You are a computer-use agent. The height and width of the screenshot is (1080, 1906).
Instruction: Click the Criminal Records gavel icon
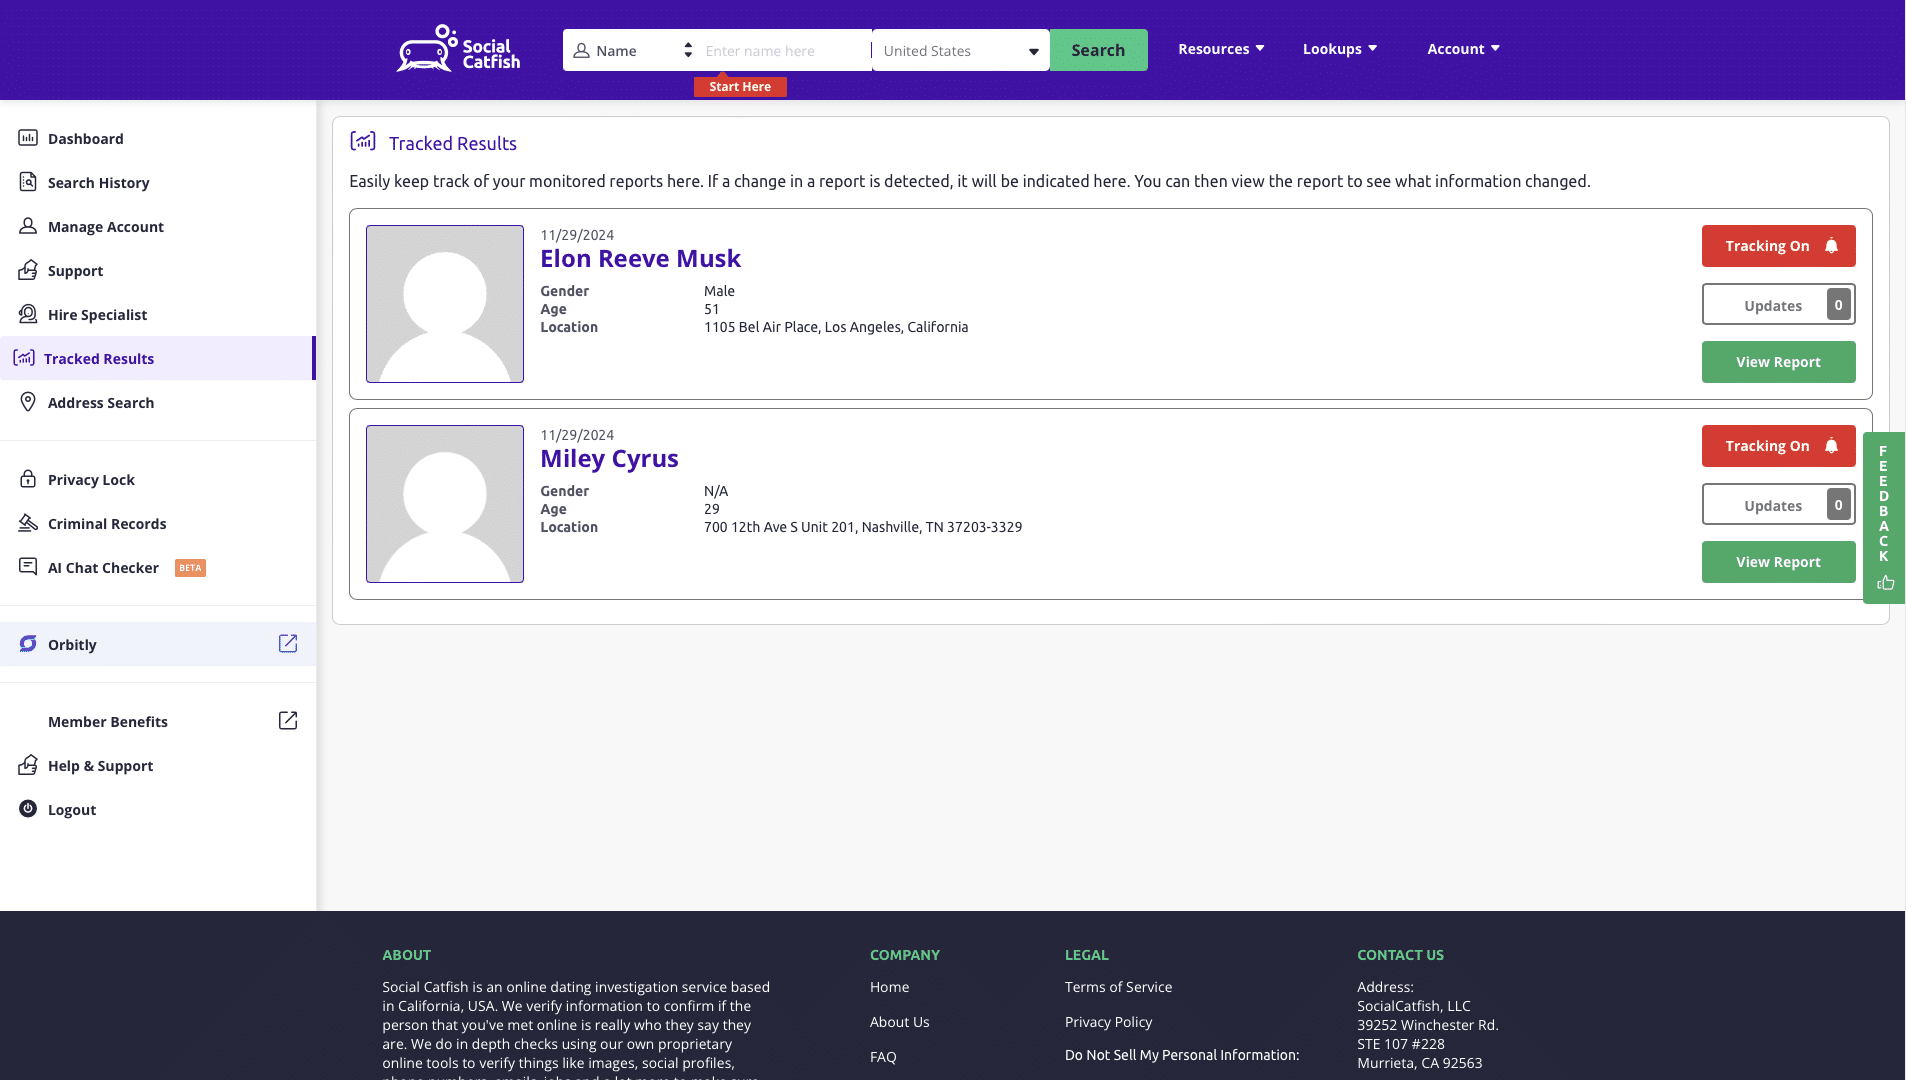click(x=28, y=523)
